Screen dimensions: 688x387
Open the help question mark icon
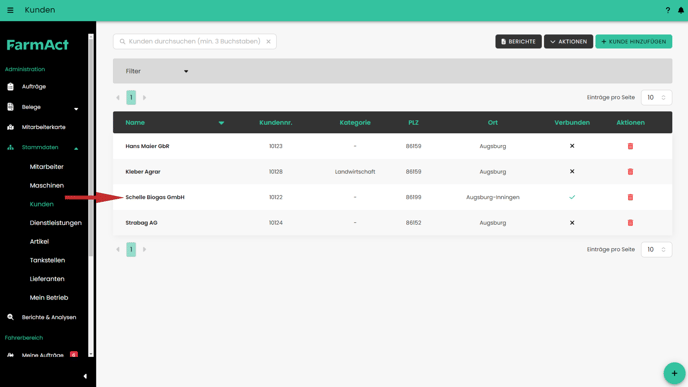click(x=667, y=10)
